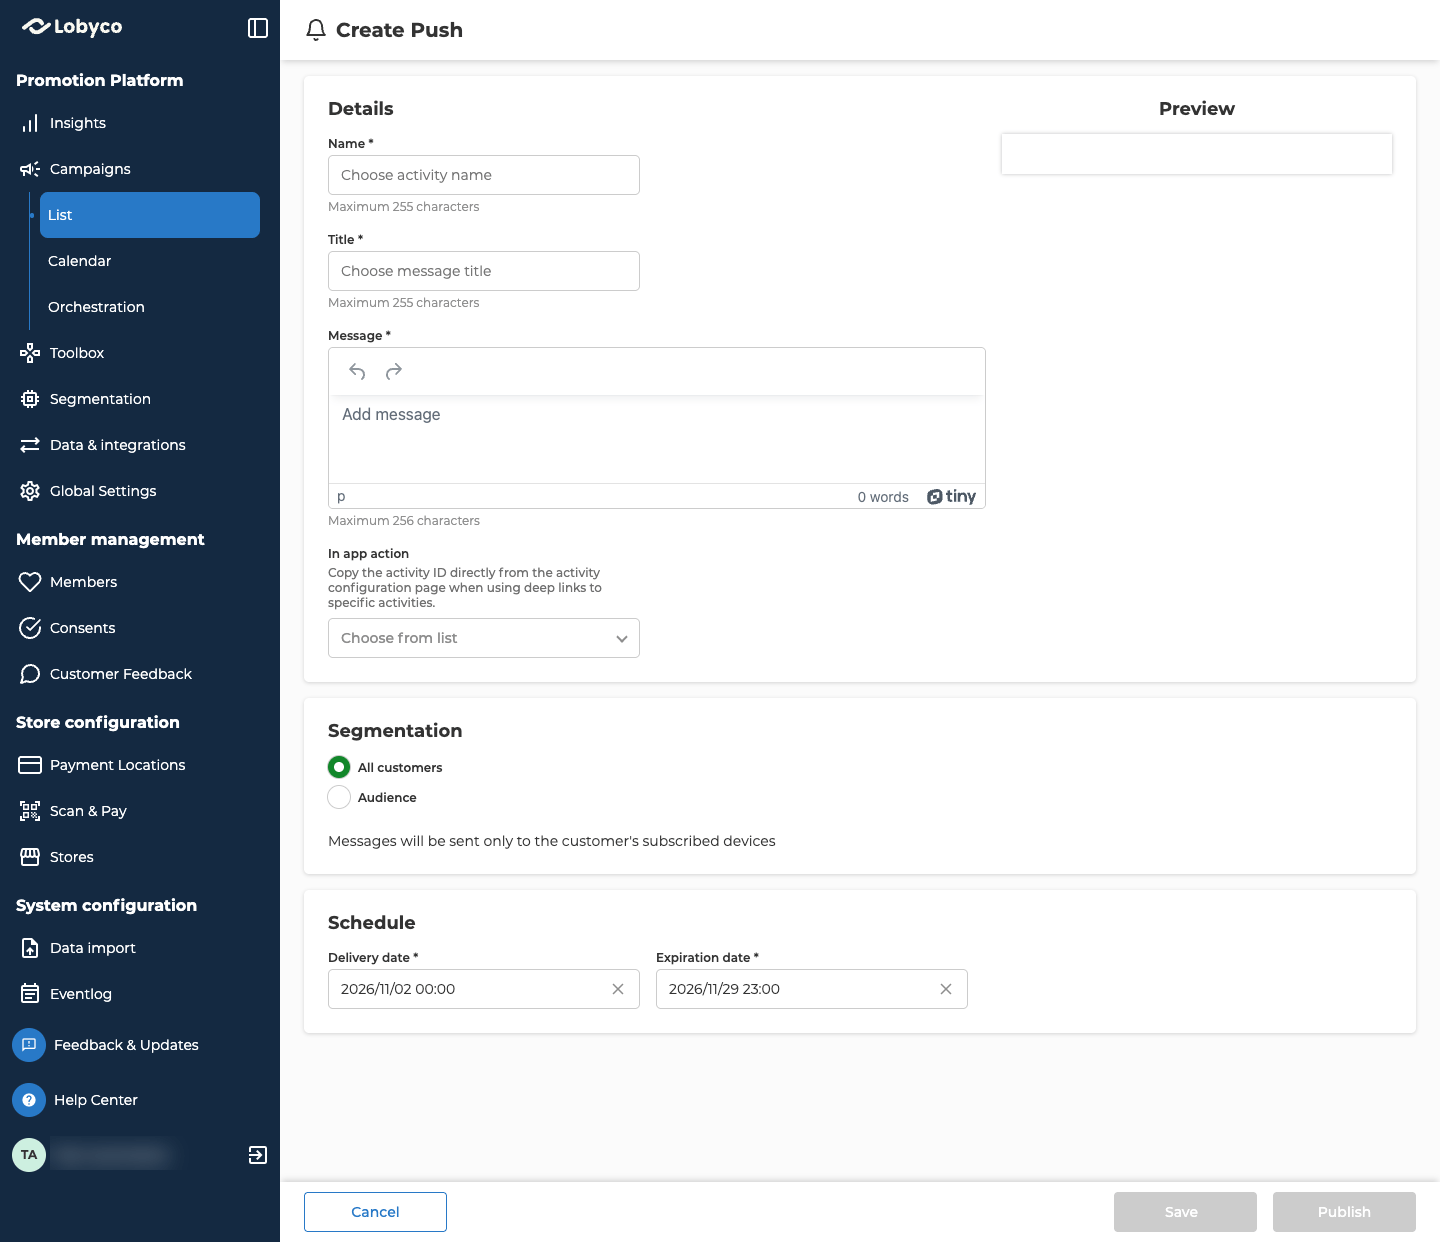Open Toolbox section
The height and width of the screenshot is (1242, 1440).
(x=77, y=353)
